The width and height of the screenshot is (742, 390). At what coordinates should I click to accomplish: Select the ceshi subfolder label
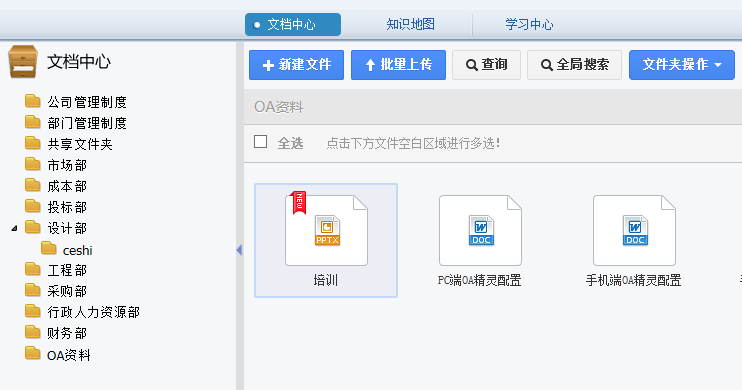coord(78,250)
